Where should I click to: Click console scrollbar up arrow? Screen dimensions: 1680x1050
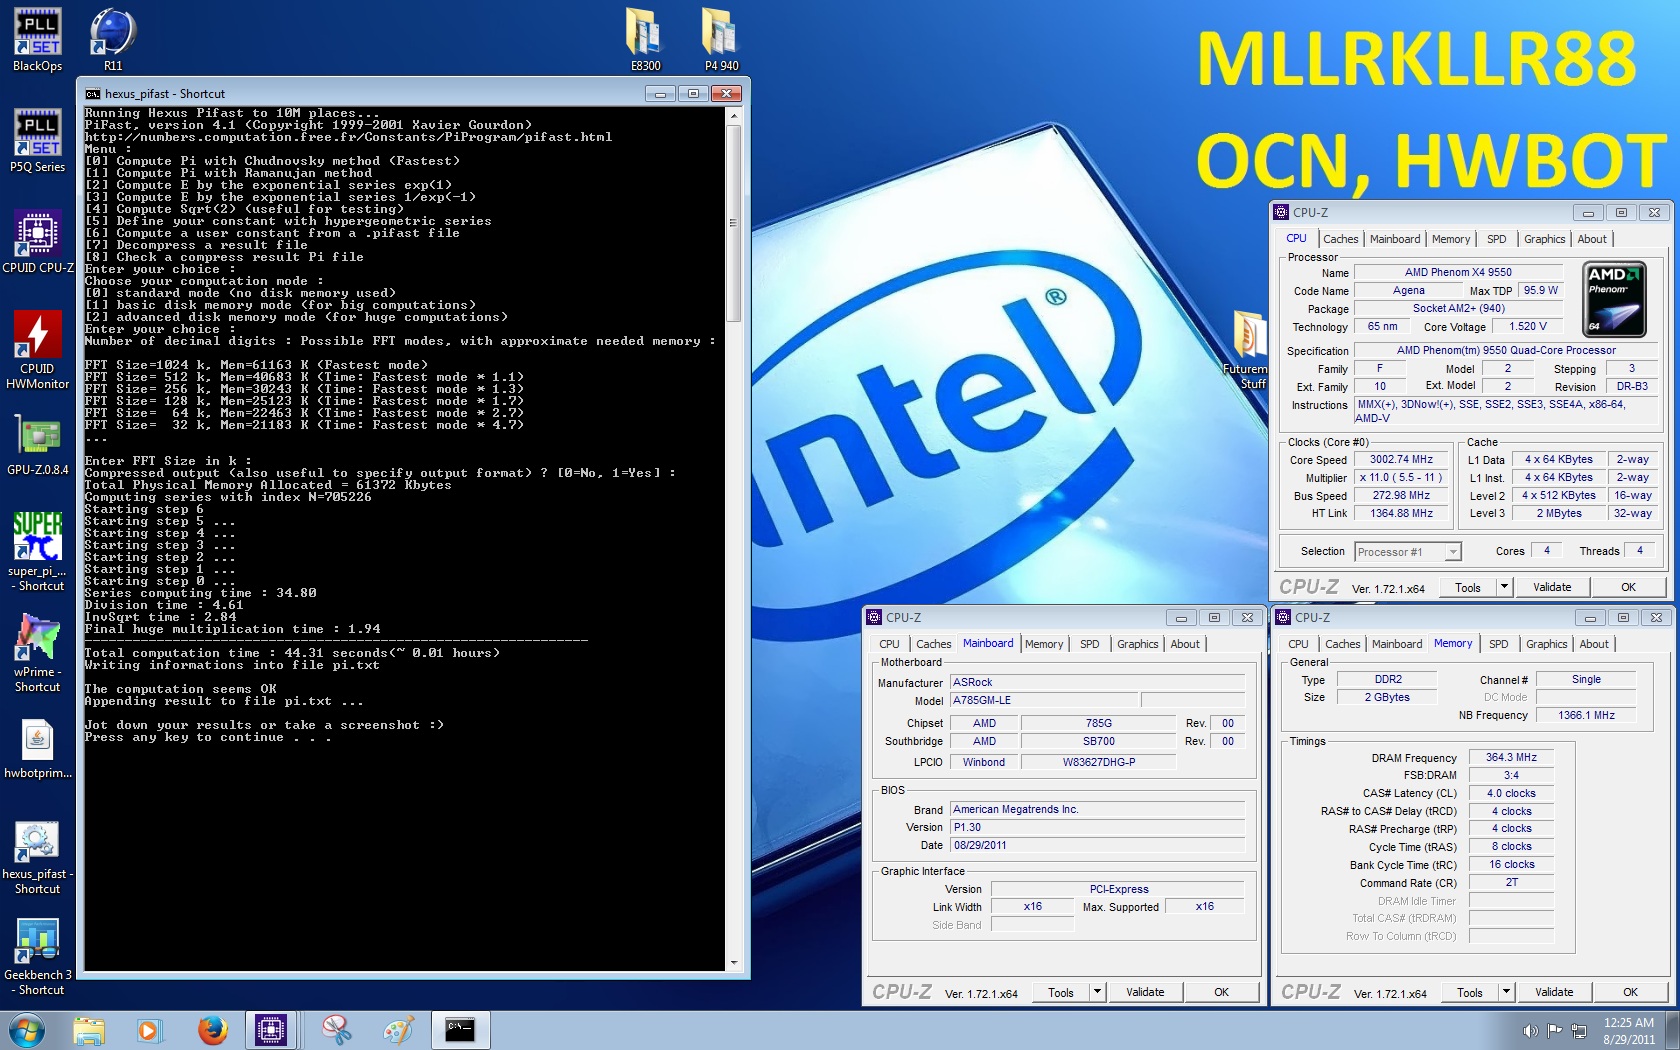pos(734,116)
